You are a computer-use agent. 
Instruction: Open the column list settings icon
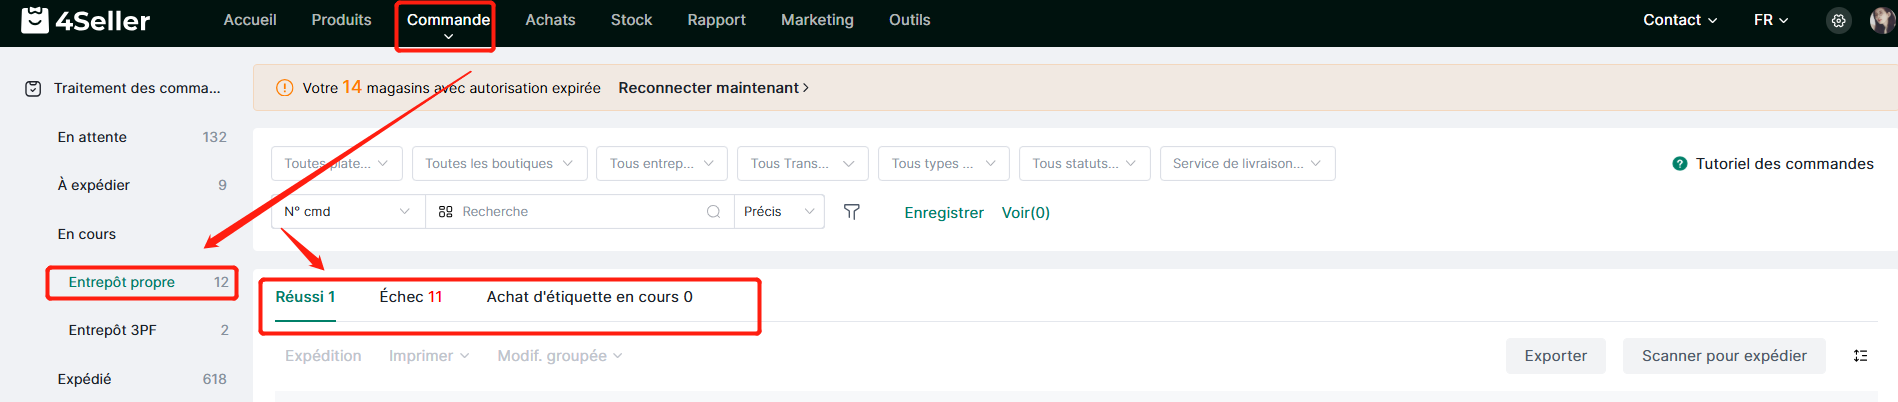point(1860,356)
